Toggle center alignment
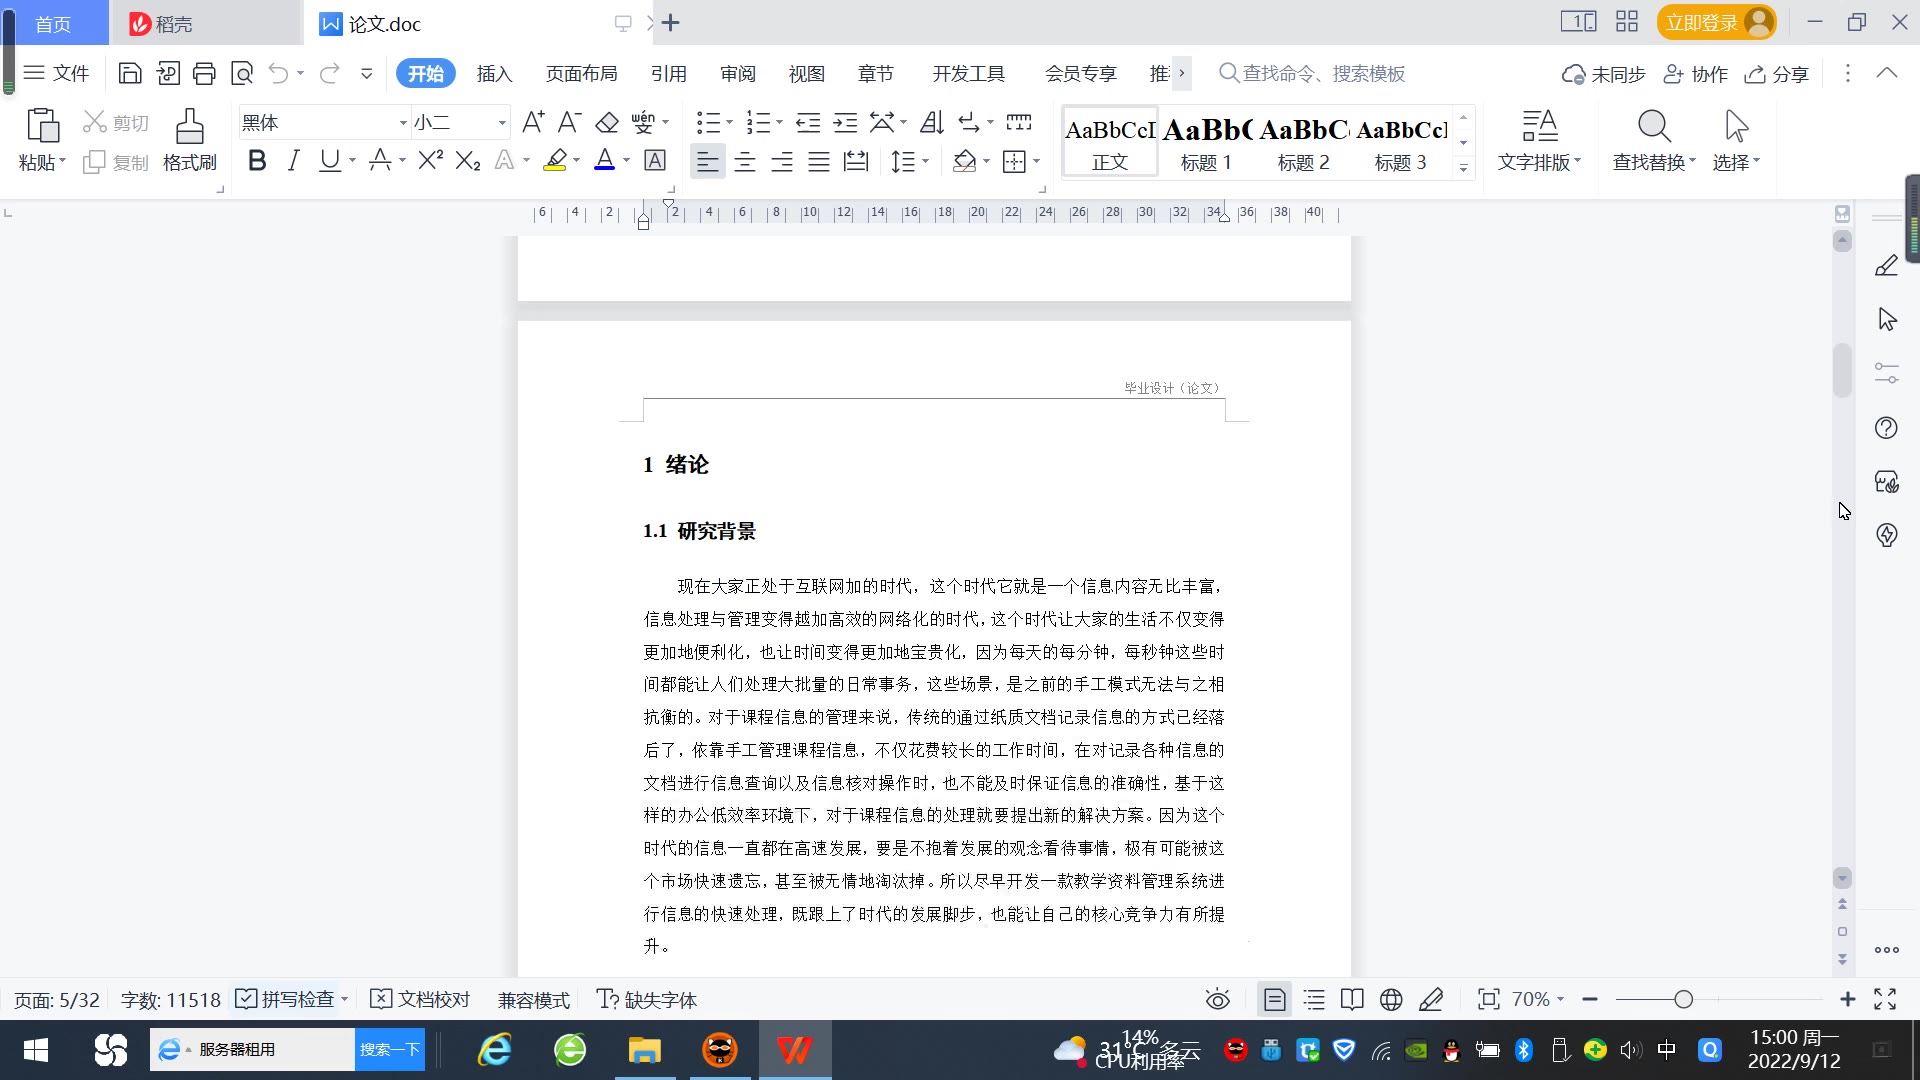This screenshot has height=1080, width=1920. tap(745, 161)
